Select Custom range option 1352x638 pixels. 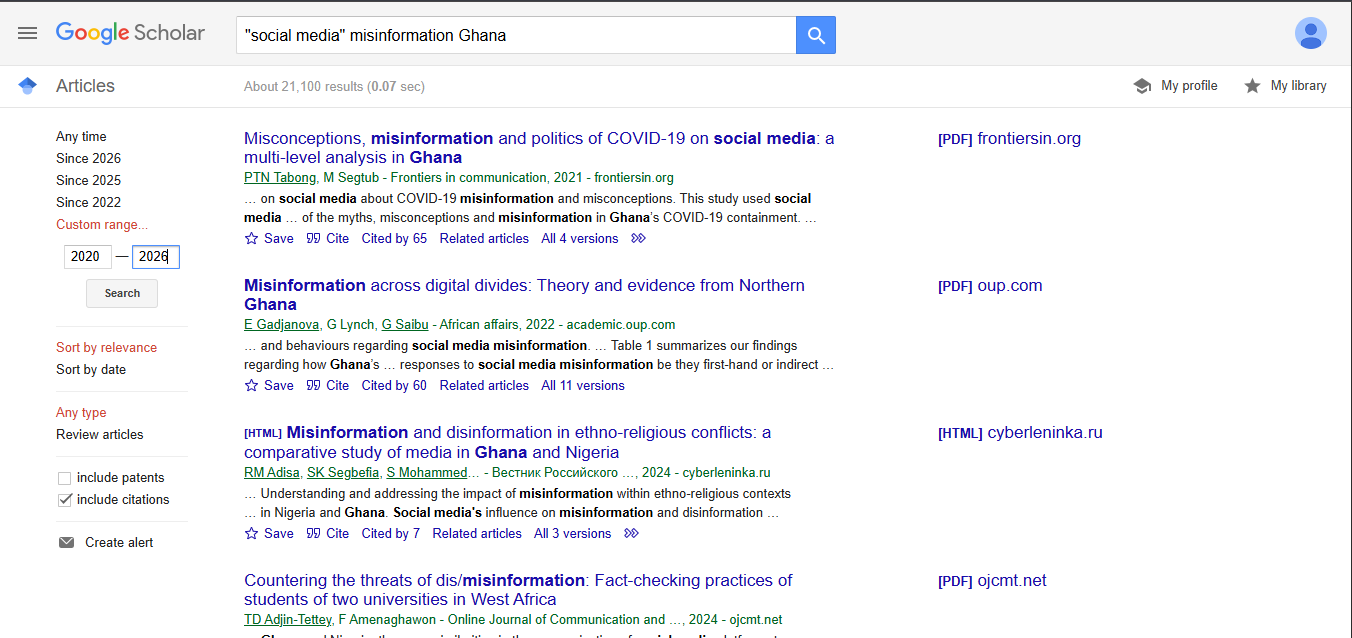tap(101, 224)
